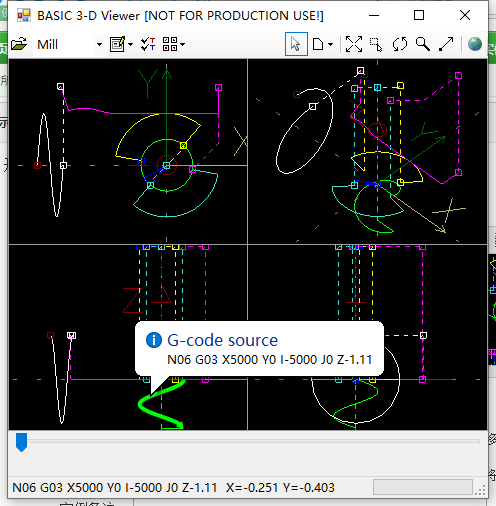This screenshot has height=506, width=496.
Task: Select the measure distance tool
Action: (446, 44)
